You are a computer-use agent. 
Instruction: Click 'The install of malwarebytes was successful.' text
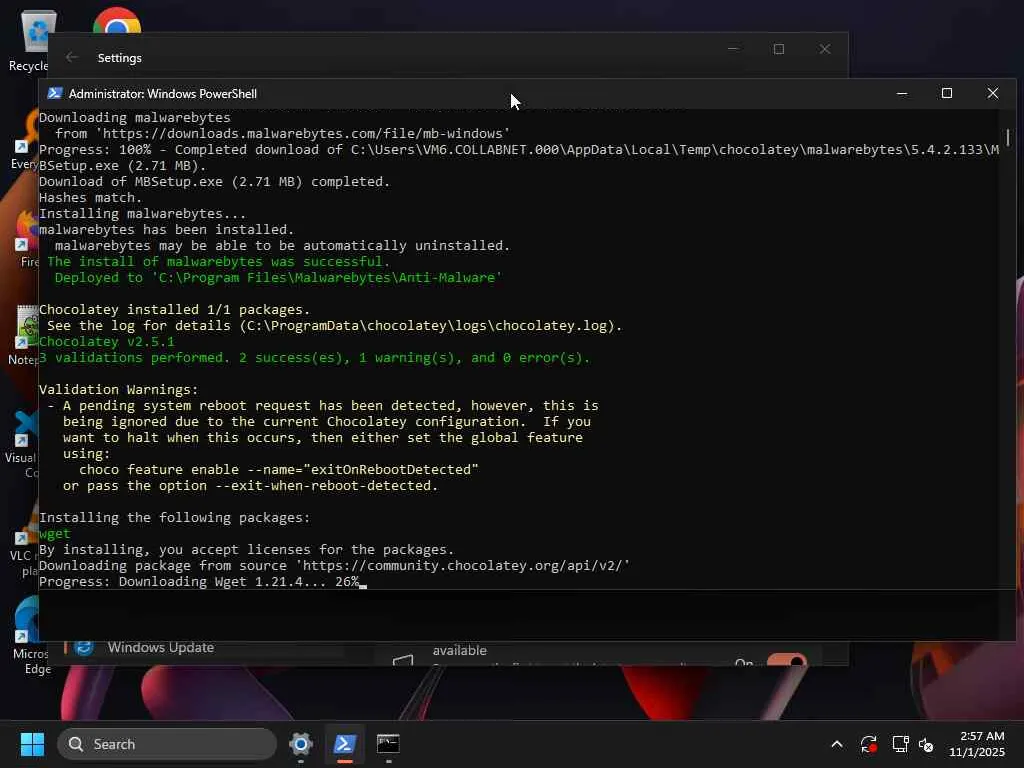coord(218,261)
